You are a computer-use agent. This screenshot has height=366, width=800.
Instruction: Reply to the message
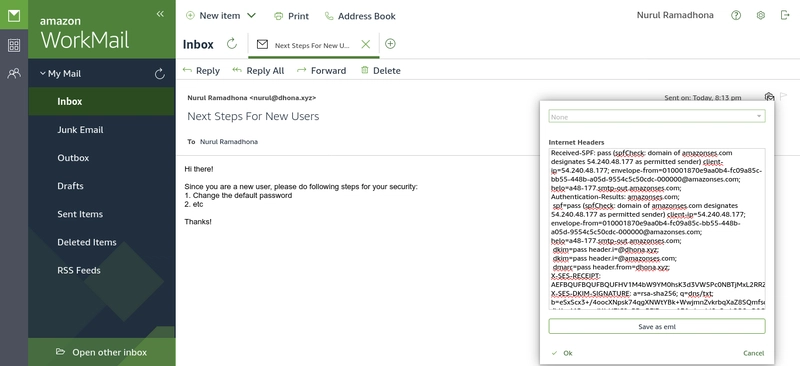point(201,70)
